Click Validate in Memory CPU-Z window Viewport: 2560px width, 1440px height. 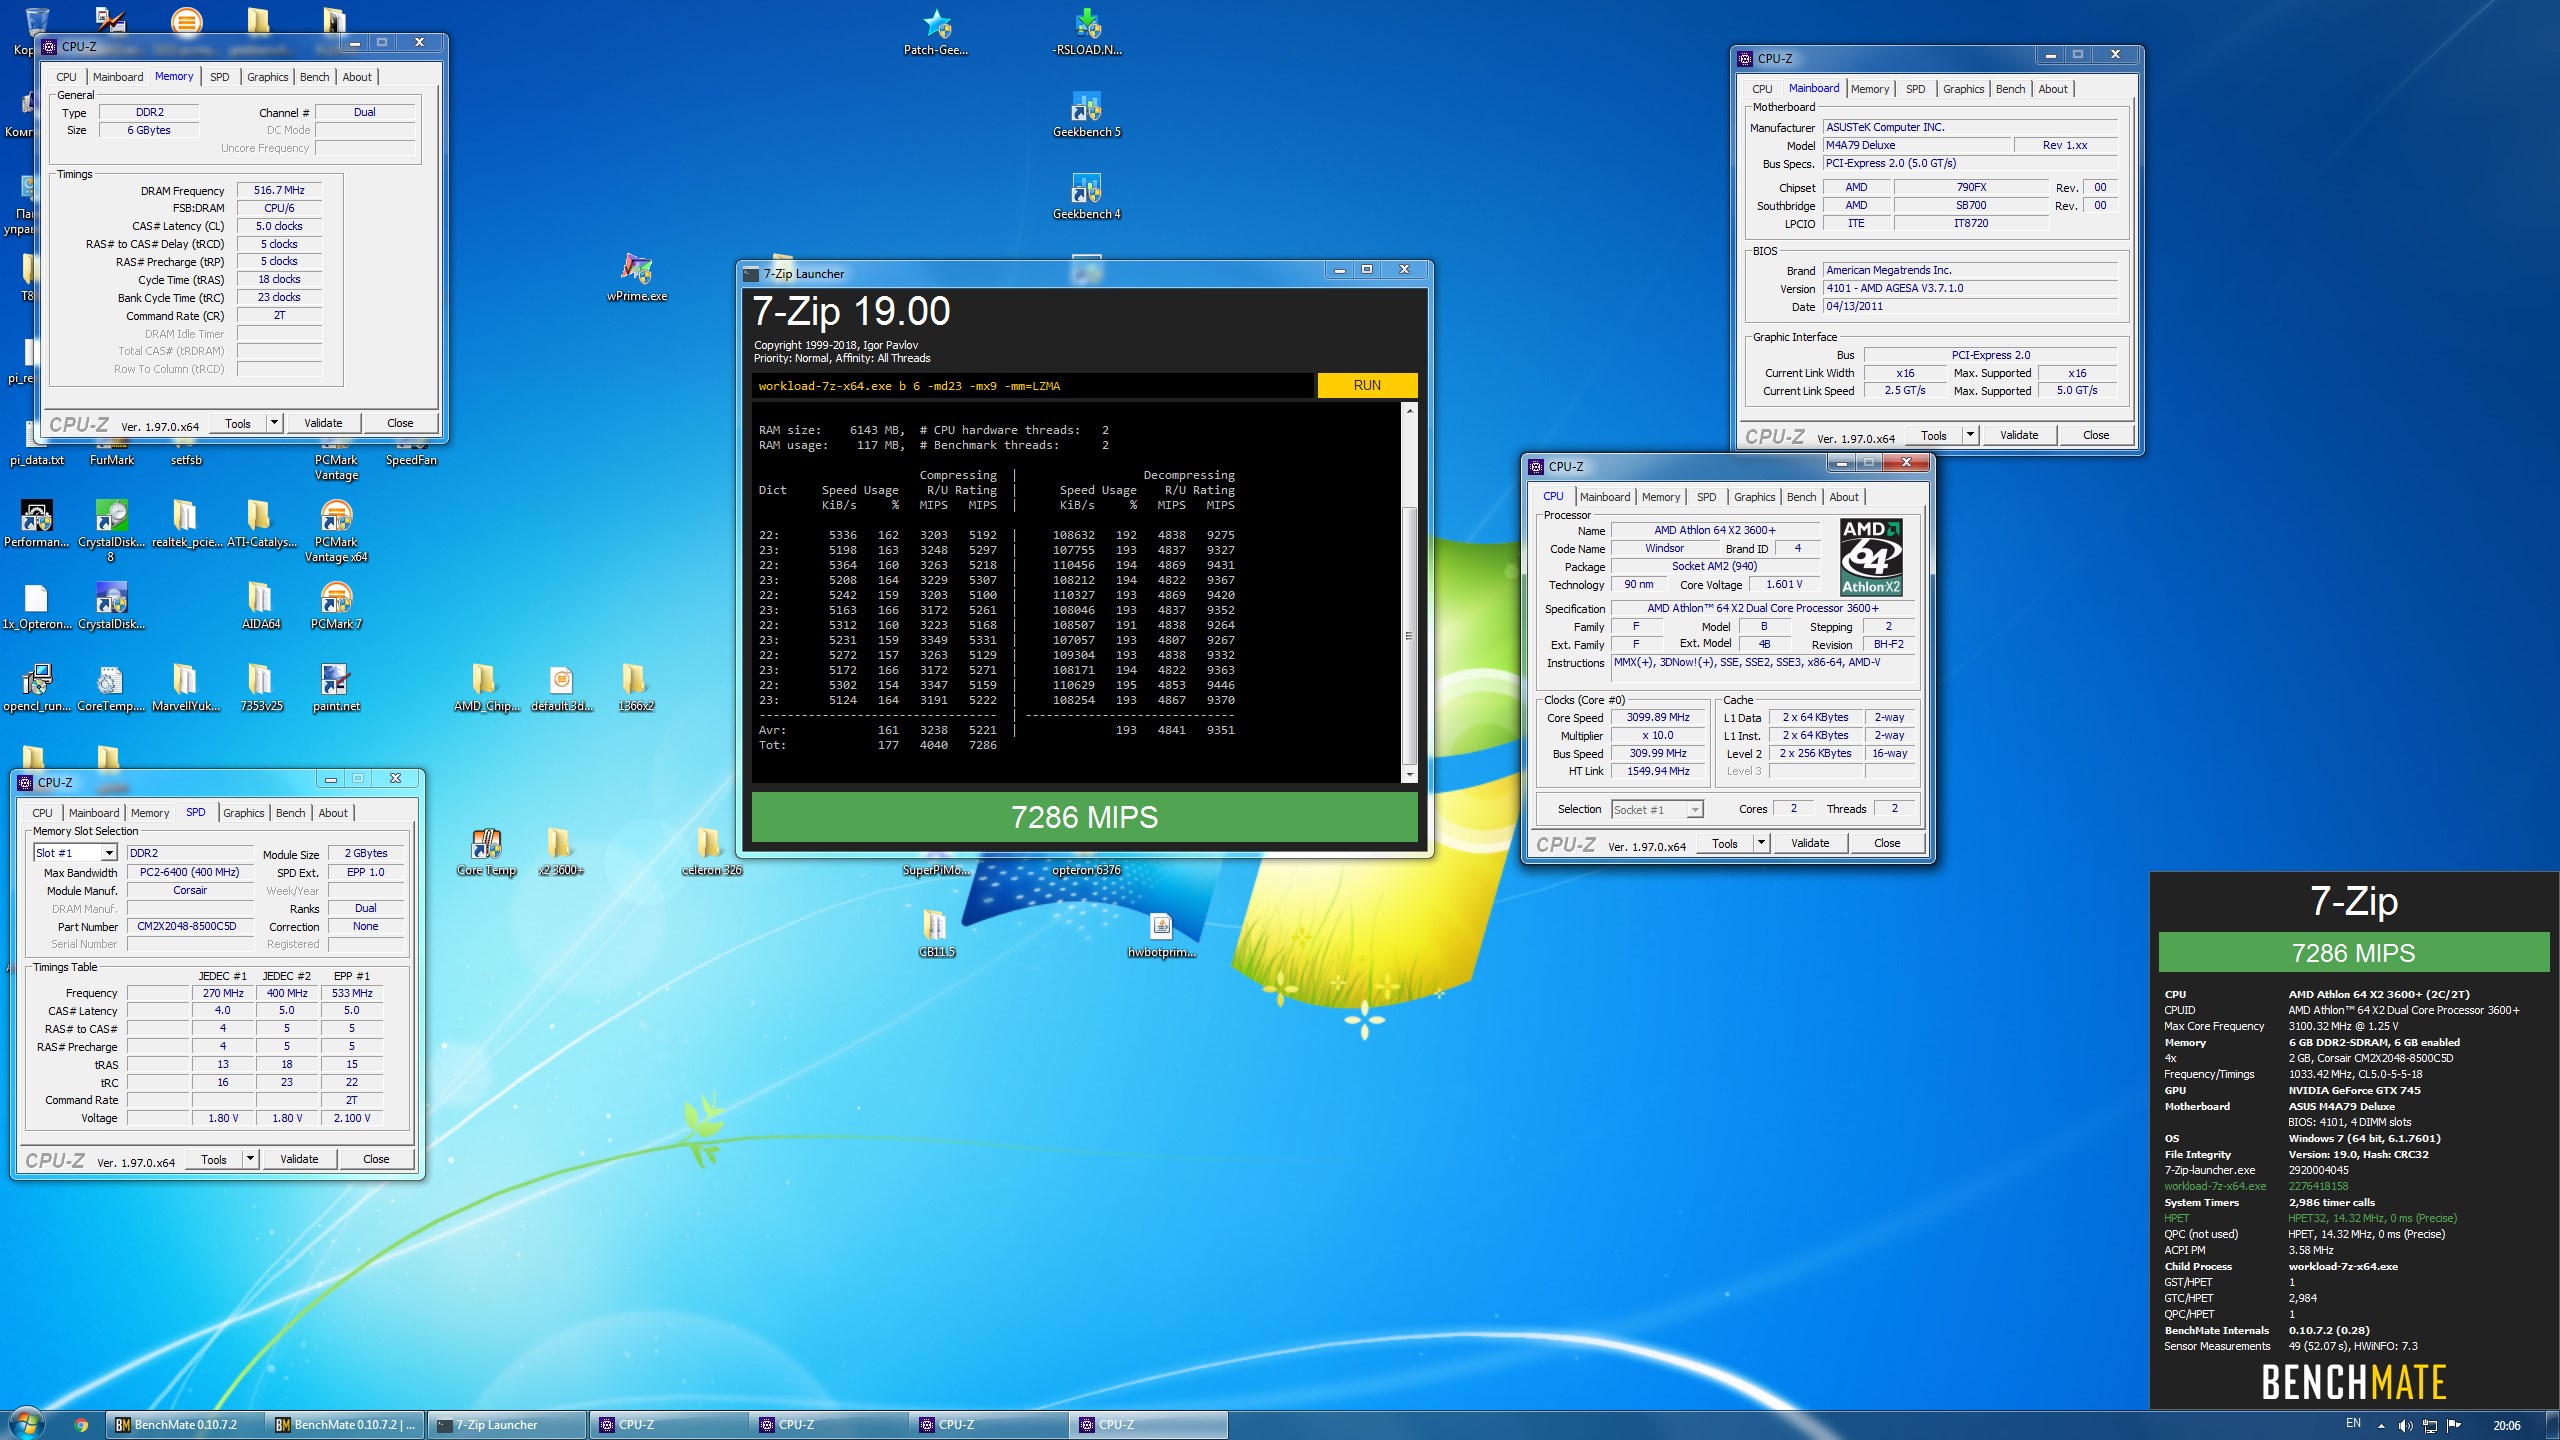click(323, 423)
